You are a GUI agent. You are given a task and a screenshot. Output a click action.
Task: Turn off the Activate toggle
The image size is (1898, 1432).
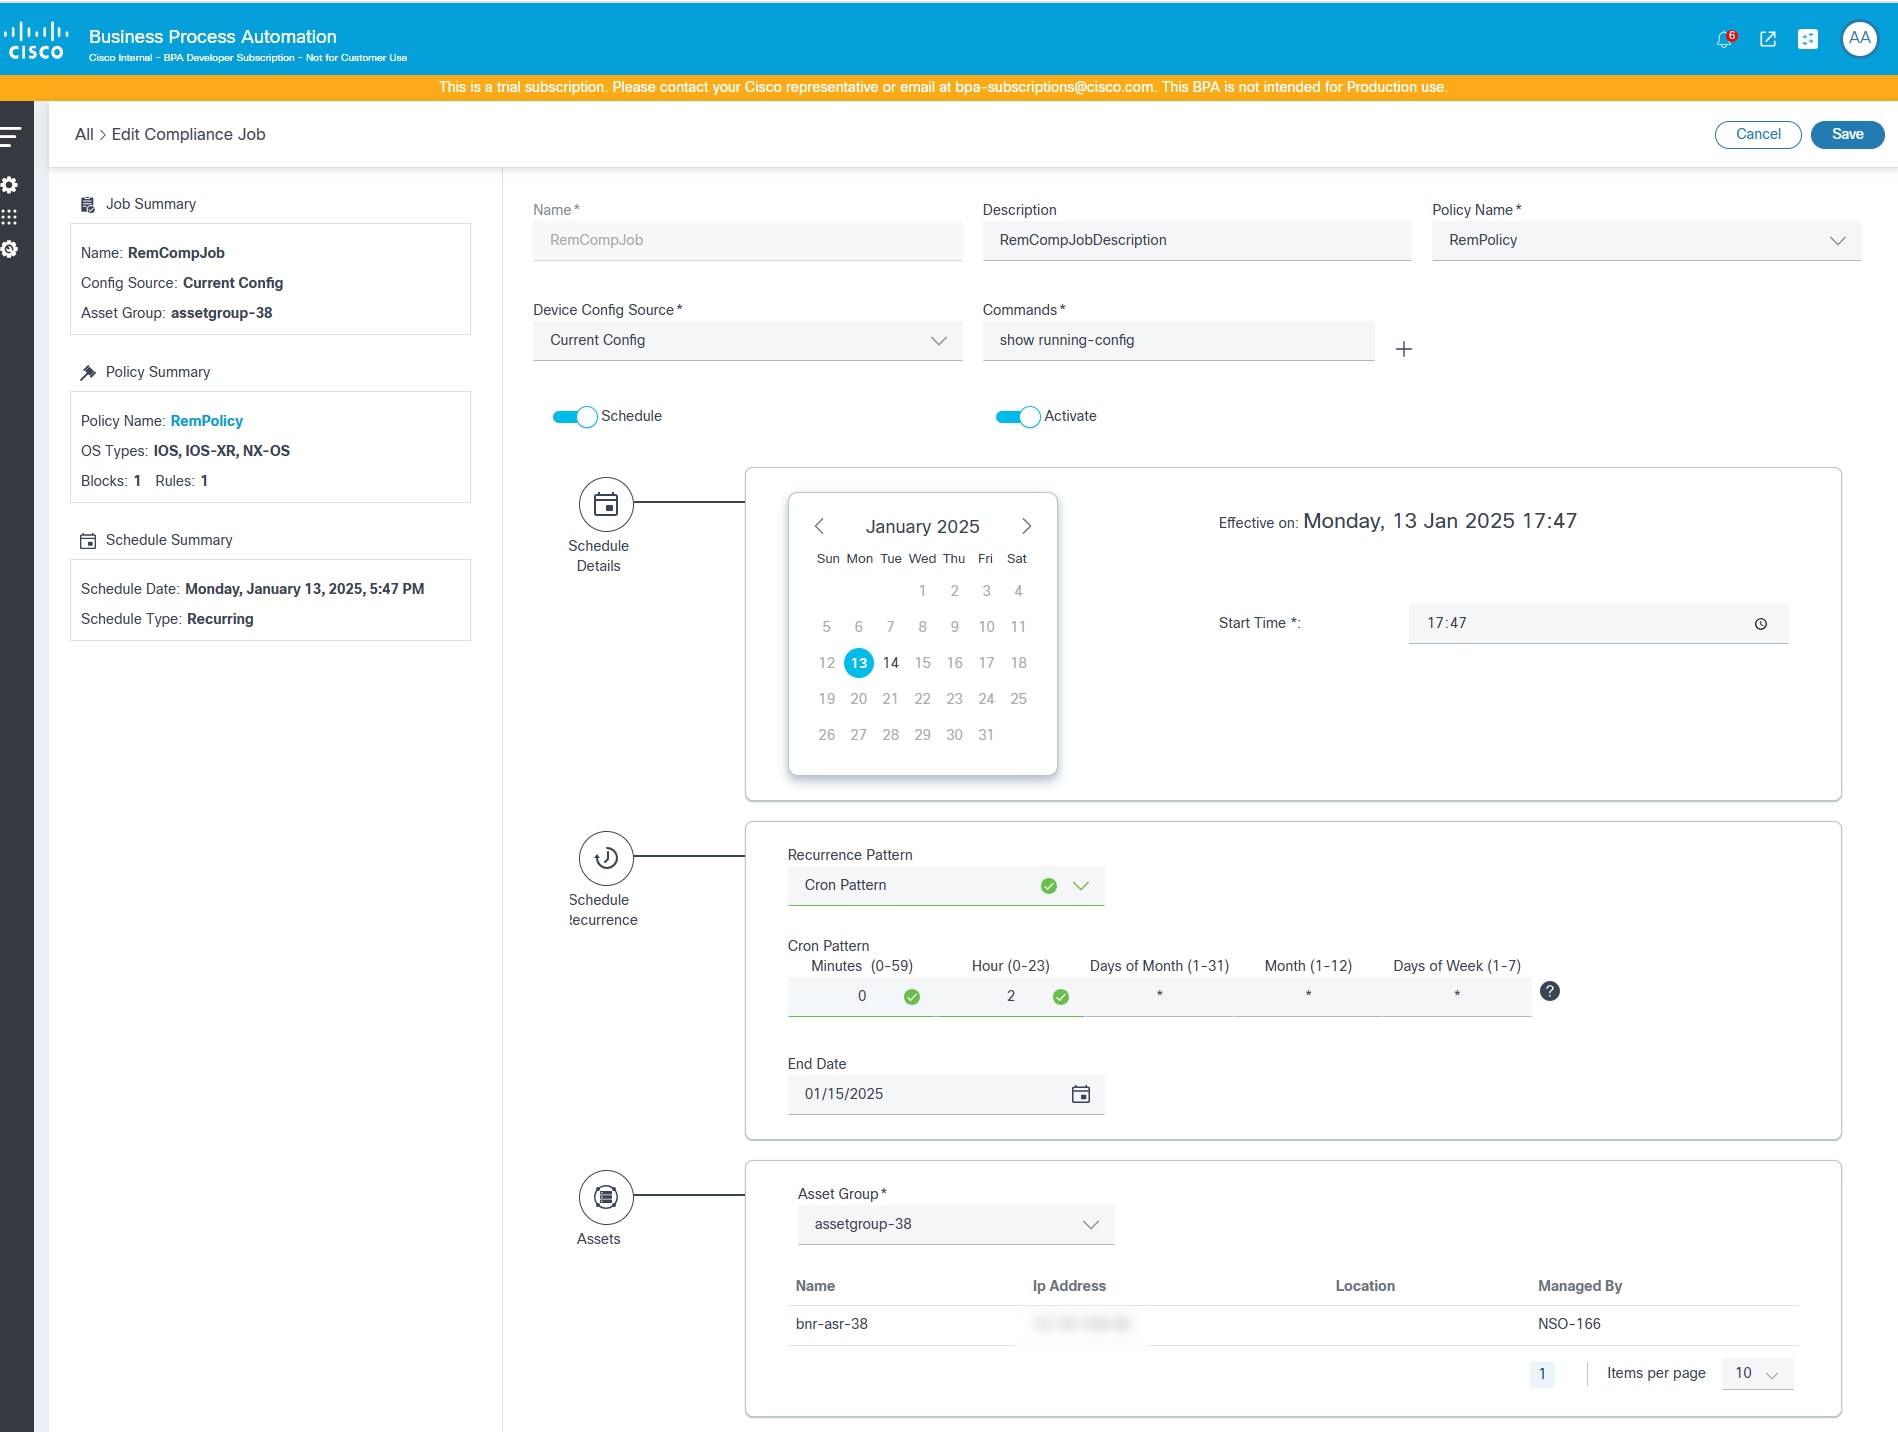tap(1018, 417)
